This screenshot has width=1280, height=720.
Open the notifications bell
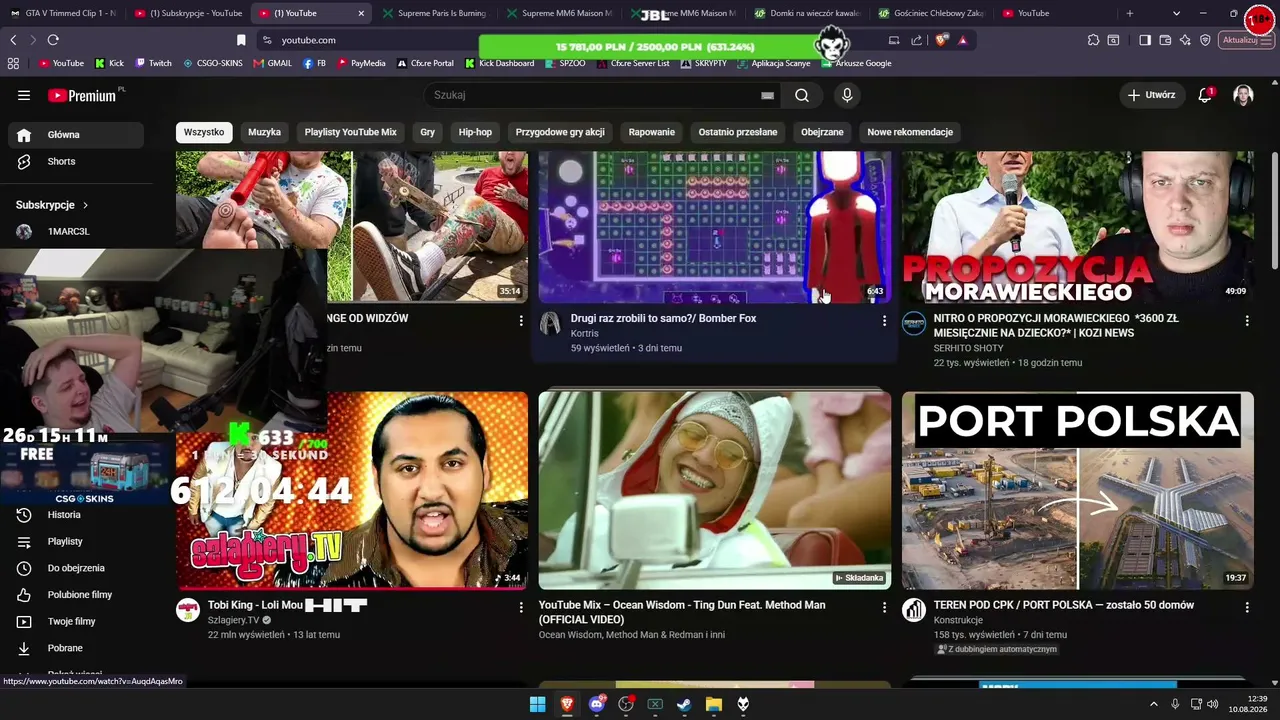pos(1205,95)
